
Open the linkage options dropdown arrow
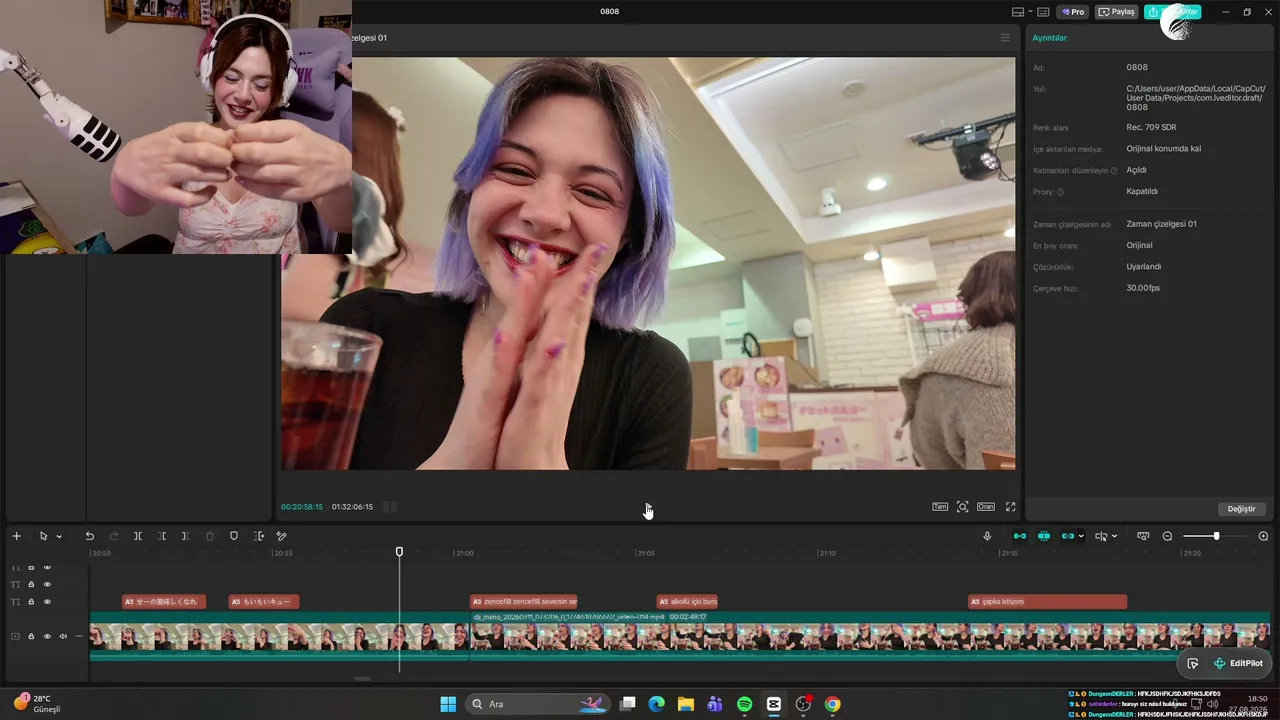1081,537
